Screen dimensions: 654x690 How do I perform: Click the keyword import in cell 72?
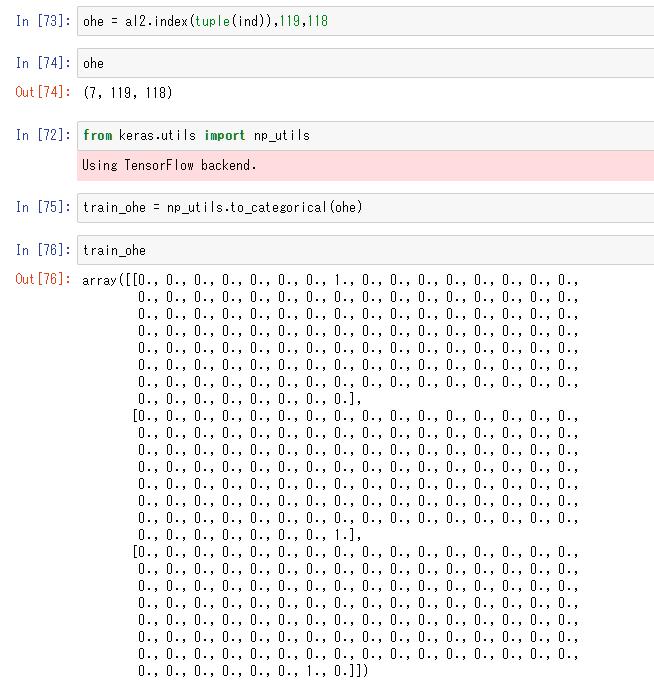tap(224, 135)
